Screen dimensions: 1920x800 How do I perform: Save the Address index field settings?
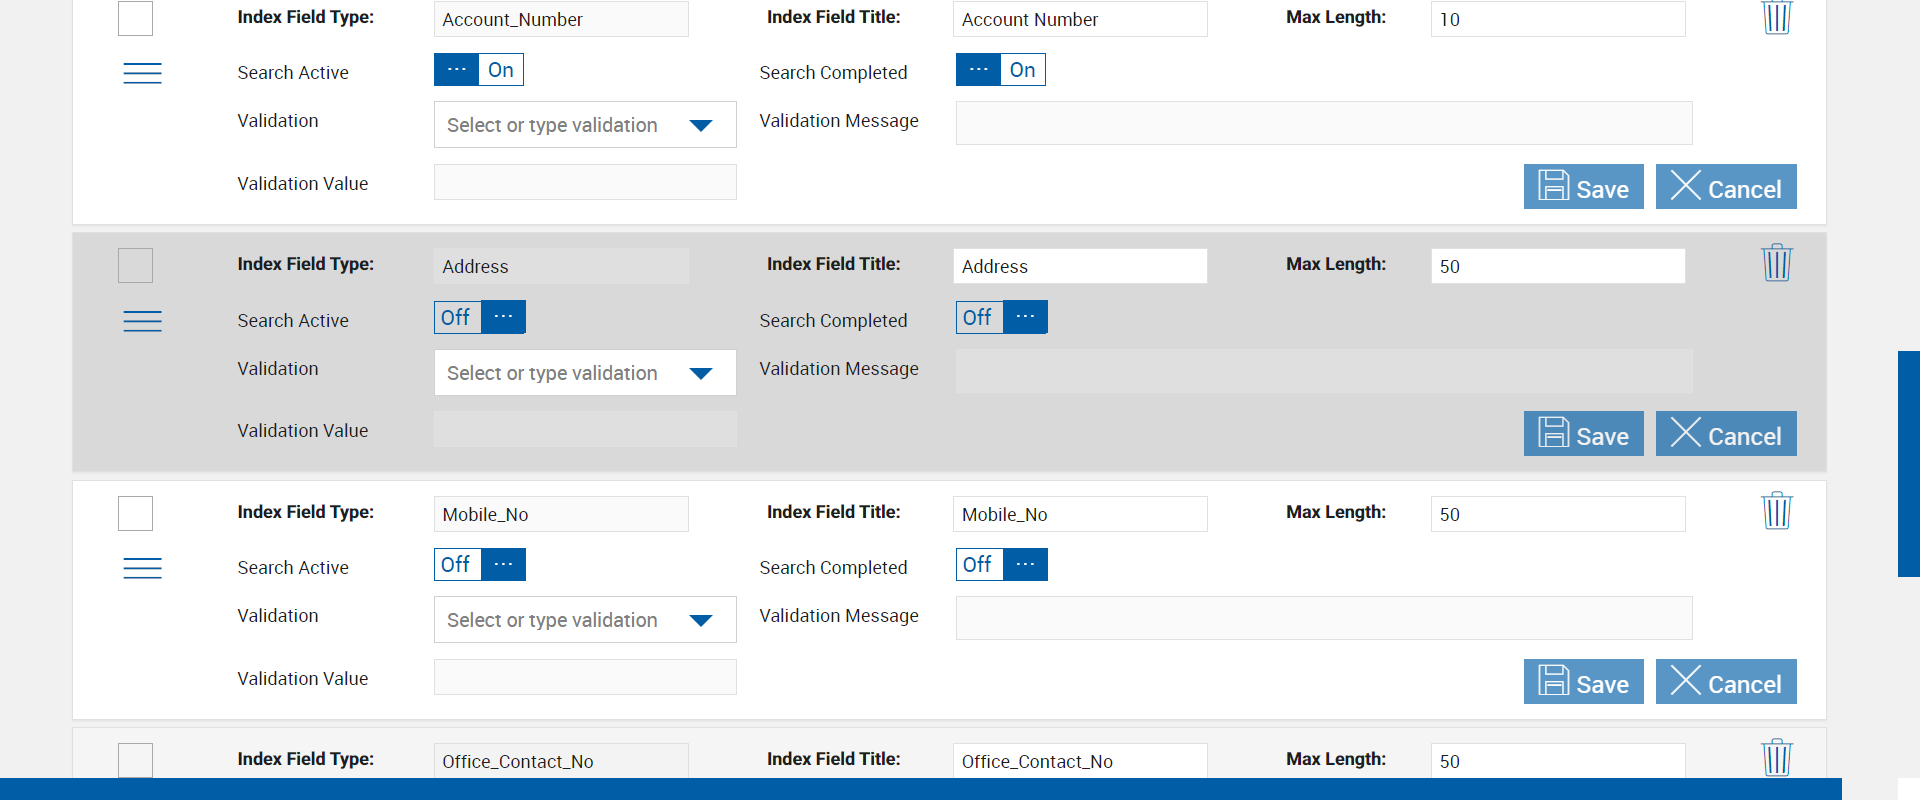[1583, 434]
